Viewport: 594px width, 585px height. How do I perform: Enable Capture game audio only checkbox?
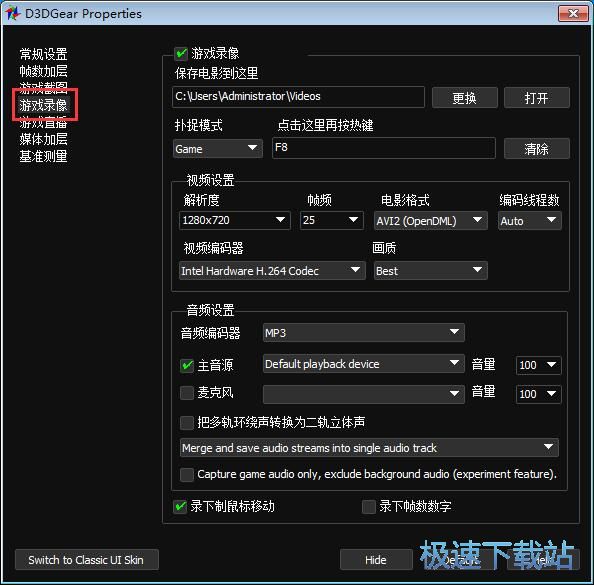[x=187, y=474]
